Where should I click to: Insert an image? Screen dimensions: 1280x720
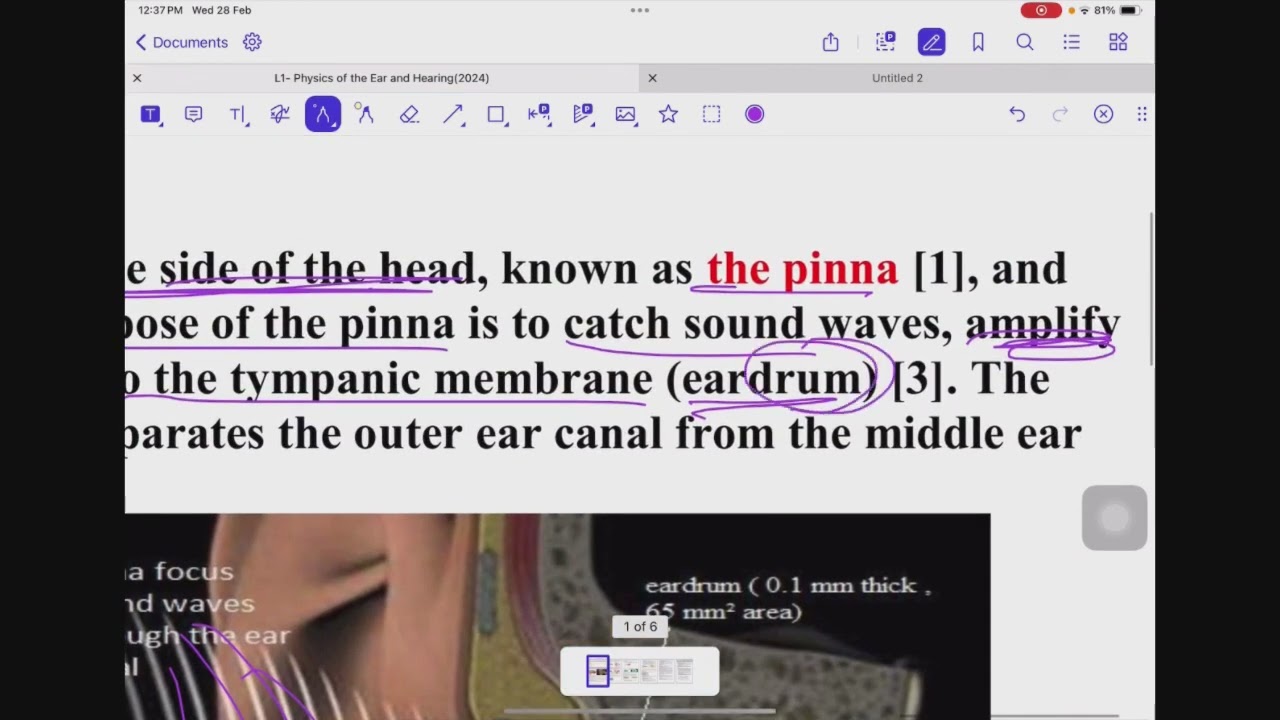[626, 114]
